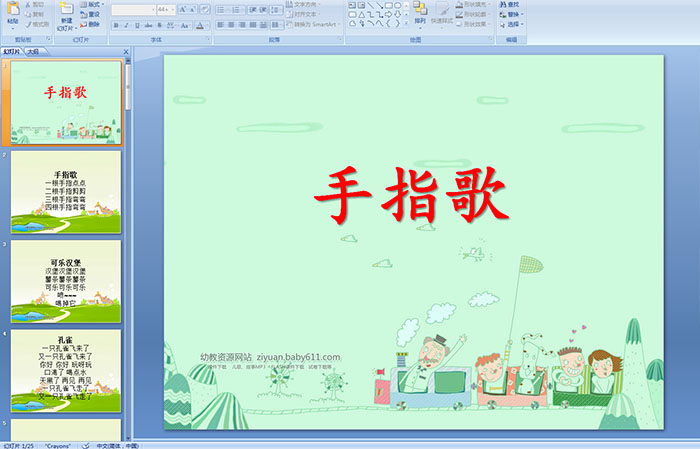Screen dimensions: 700x449
Task: Select the Line shape
Action: (x=370, y=5)
